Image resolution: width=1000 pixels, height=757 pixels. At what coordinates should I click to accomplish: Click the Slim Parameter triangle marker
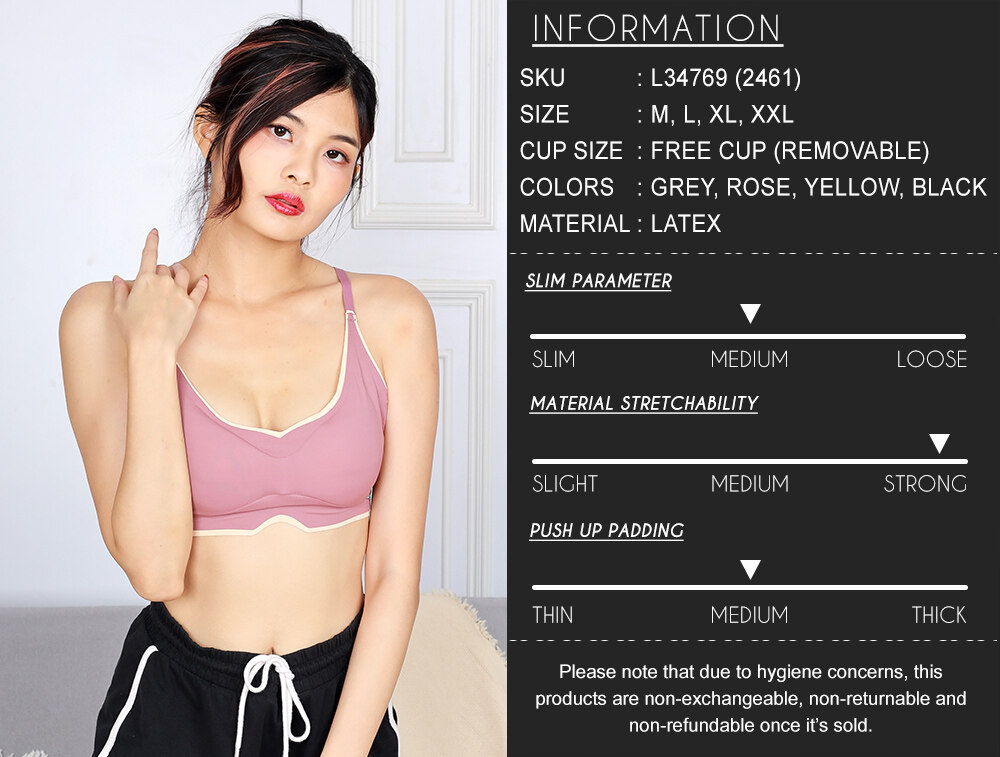(750, 313)
